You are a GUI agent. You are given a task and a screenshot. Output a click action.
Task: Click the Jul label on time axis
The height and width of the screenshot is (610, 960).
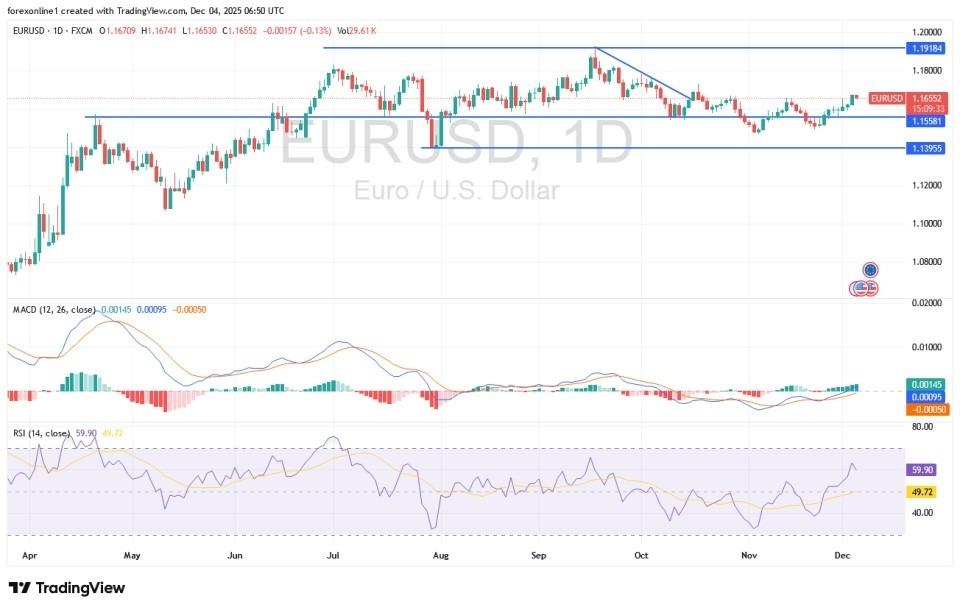coord(333,553)
